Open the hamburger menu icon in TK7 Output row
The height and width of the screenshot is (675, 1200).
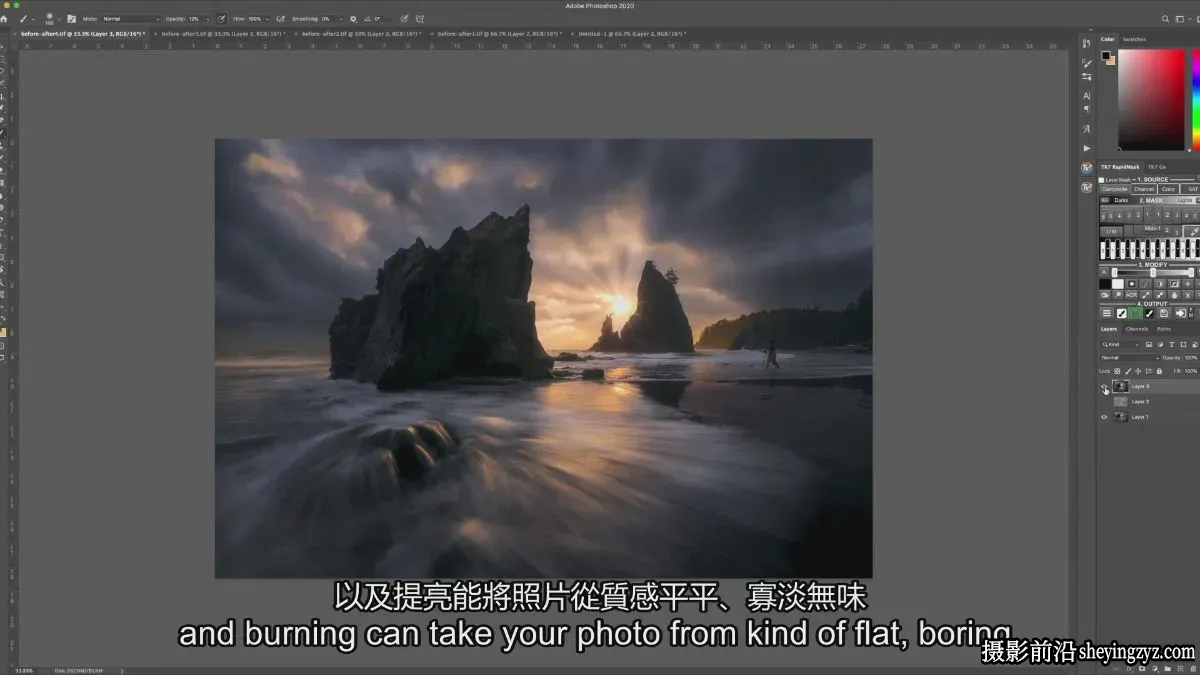pos(1107,314)
